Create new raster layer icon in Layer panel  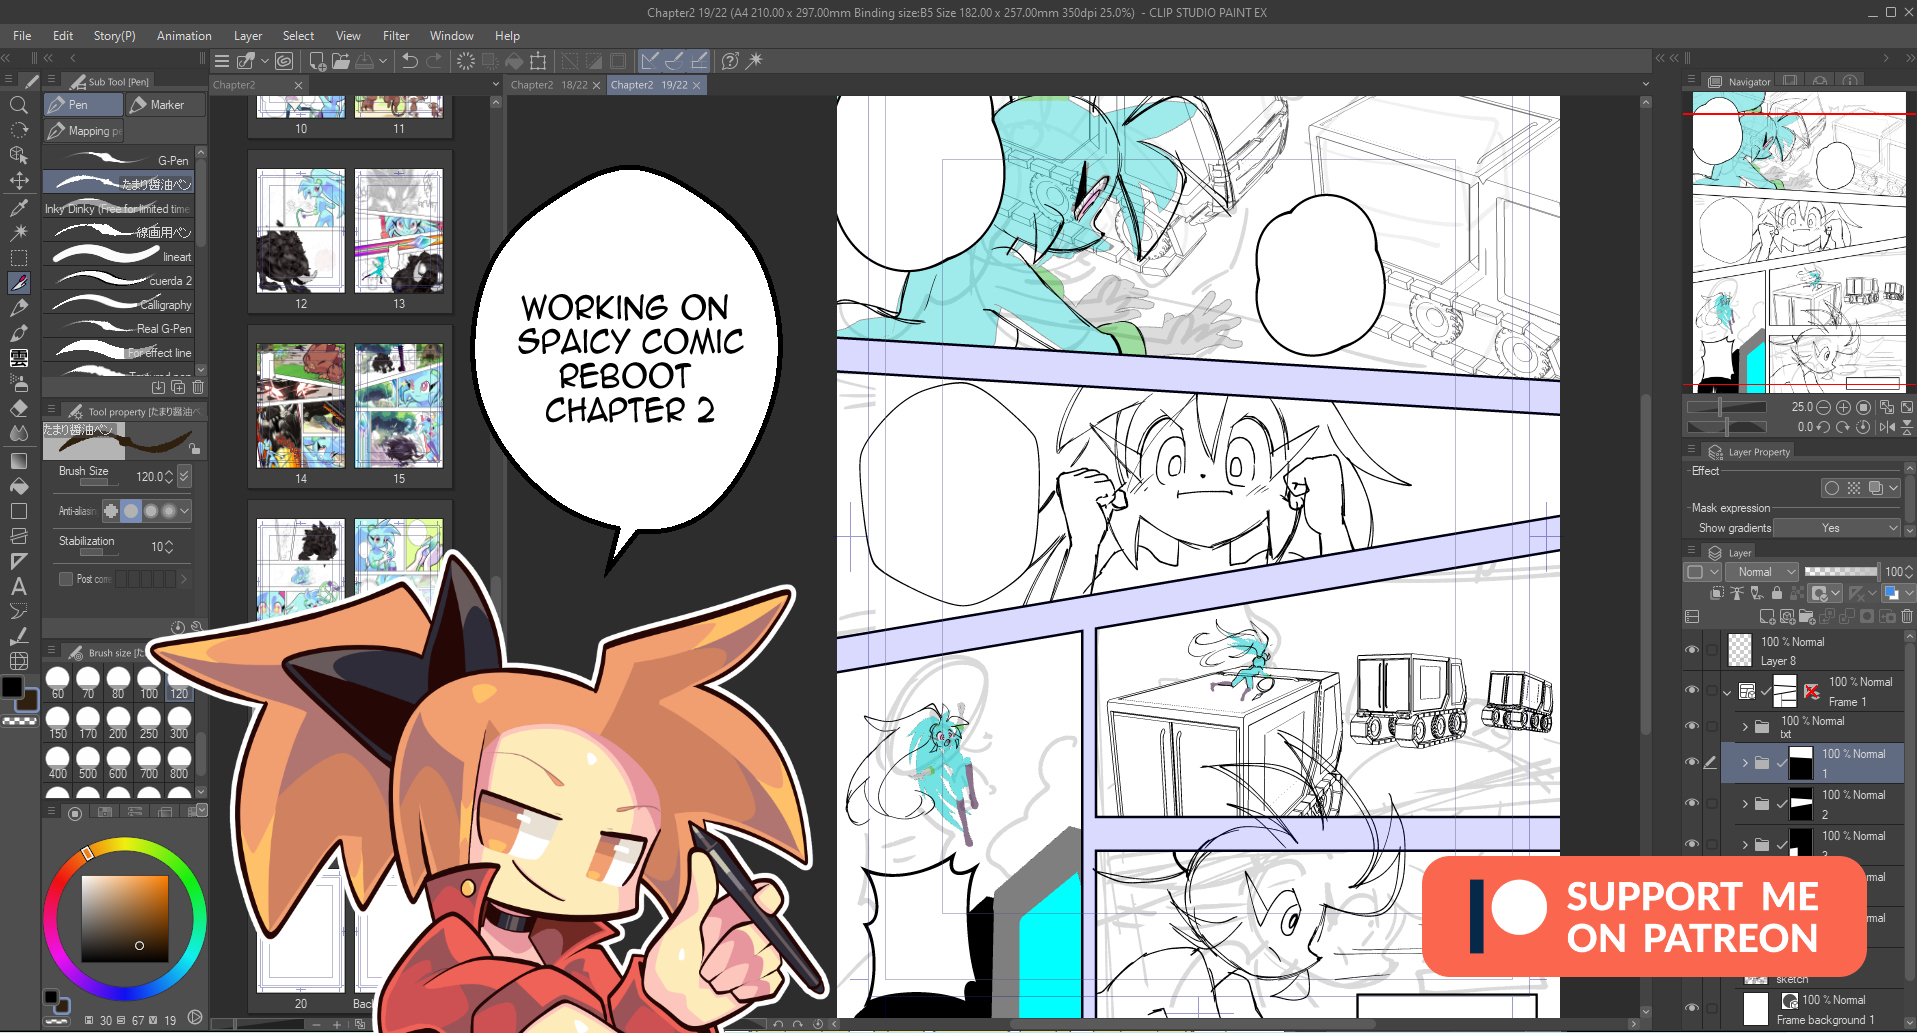pyautogui.click(x=1768, y=617)
